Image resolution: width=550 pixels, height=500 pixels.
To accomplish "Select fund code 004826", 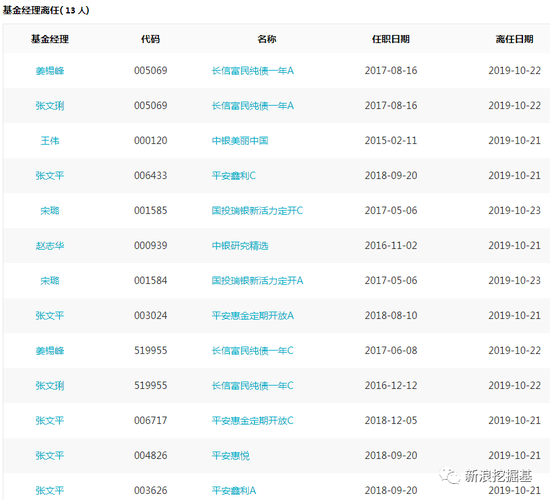I will click(150, 455).
